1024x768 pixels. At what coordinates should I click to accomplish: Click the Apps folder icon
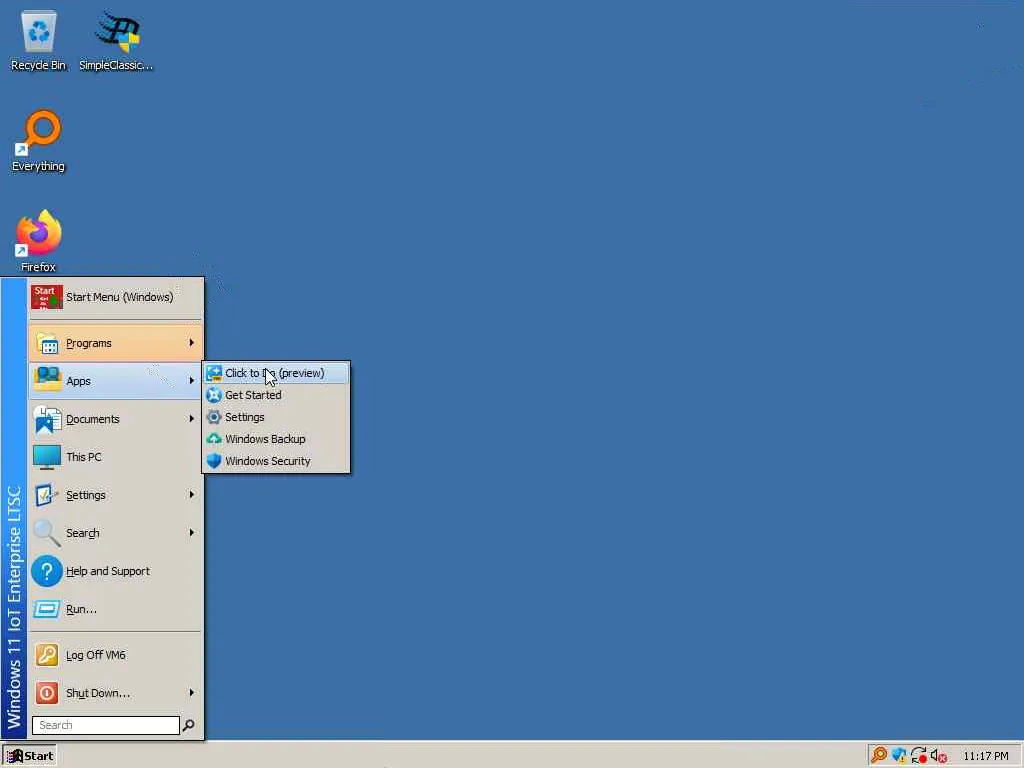pyautogui.click(x=46, y=380)
